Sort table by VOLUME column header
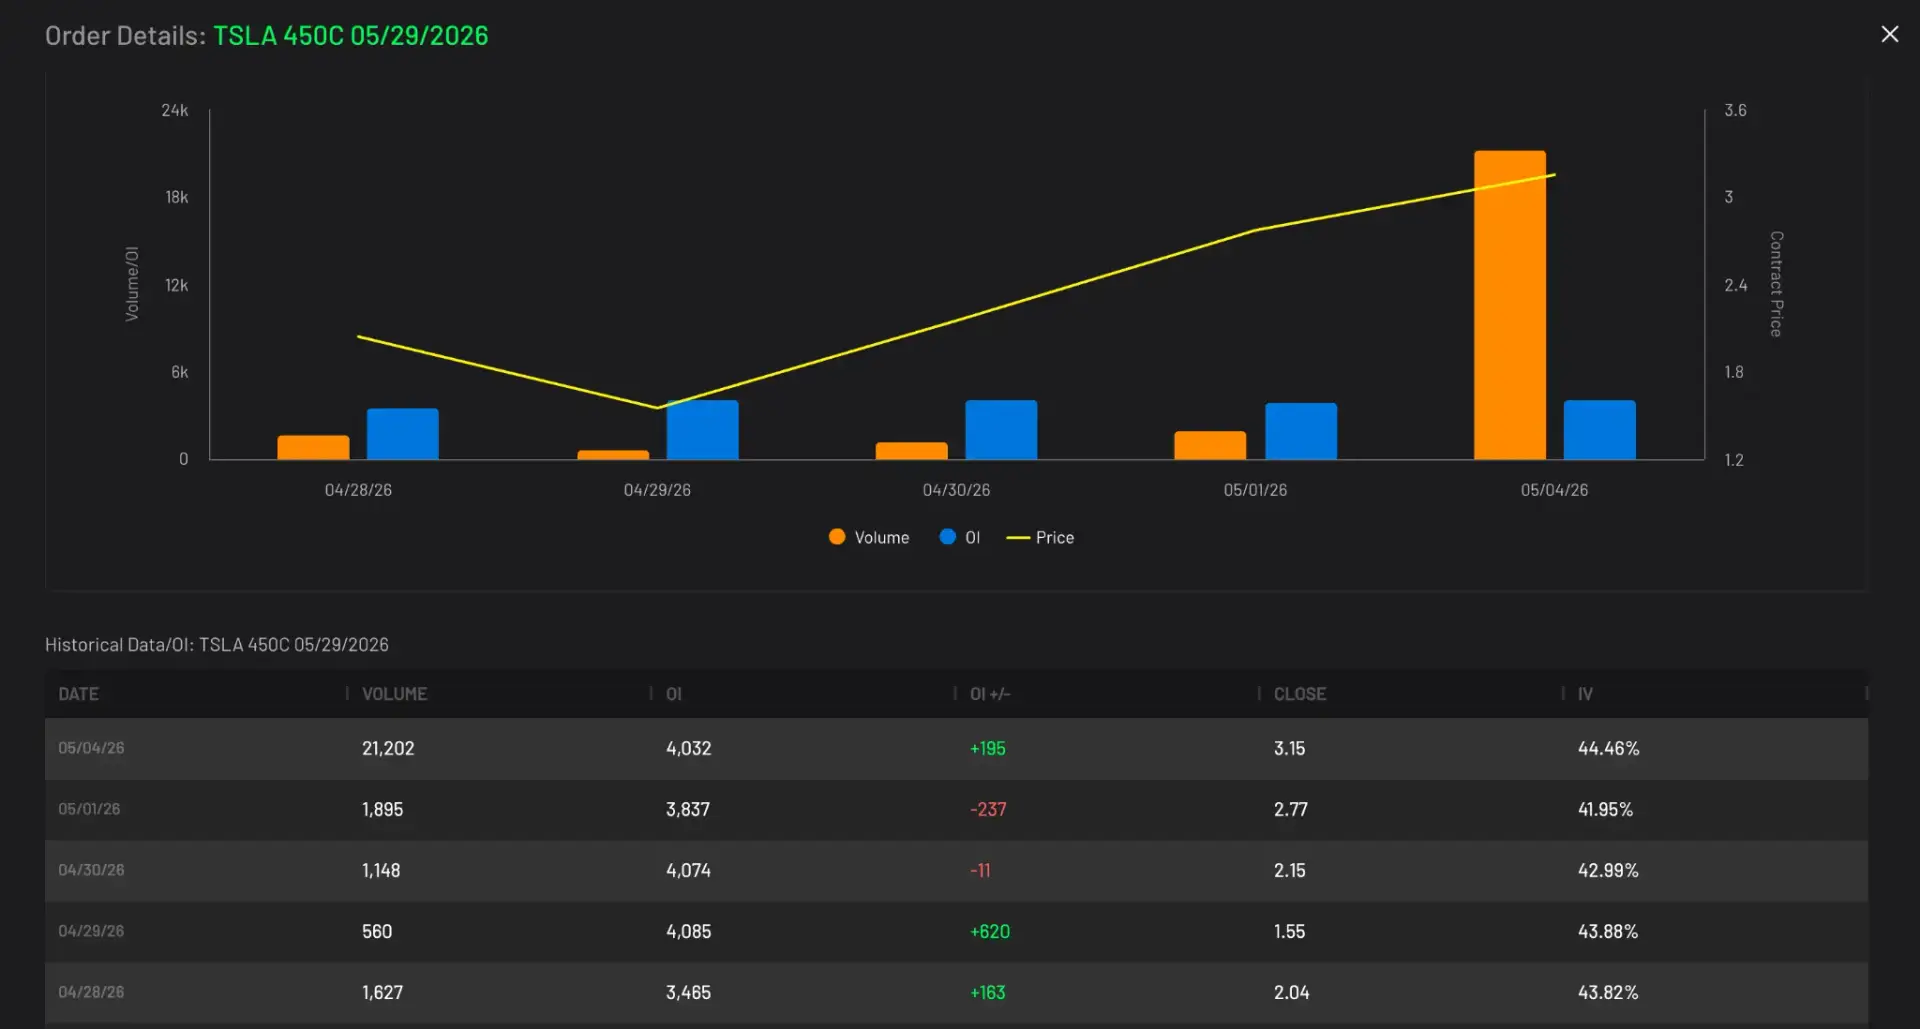The width and height of the screenshot is (1920, 1029). [394, 694]
